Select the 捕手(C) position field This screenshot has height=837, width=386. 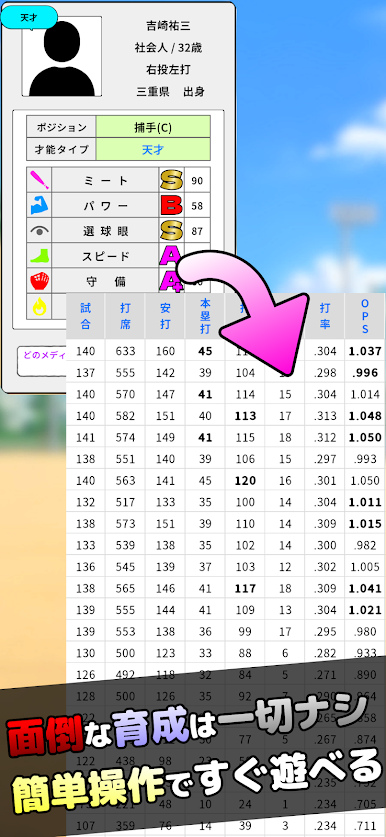point(153,127)
